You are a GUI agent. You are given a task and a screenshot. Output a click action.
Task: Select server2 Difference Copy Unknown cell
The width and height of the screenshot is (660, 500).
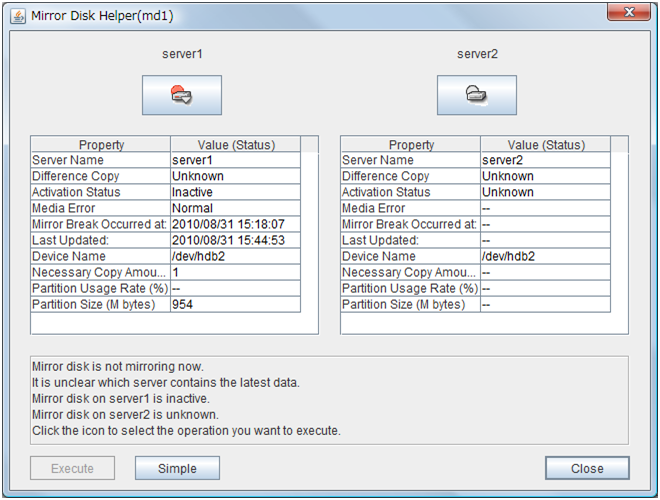(545, 176)
